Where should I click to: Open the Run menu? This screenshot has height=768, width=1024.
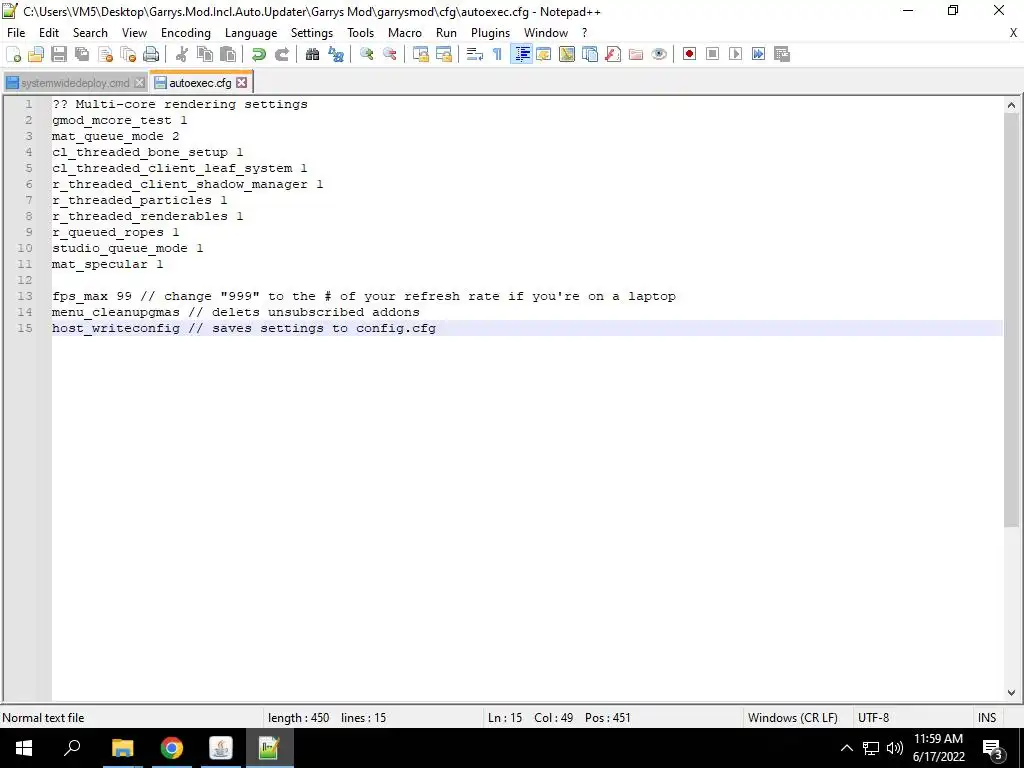[446, 33]
